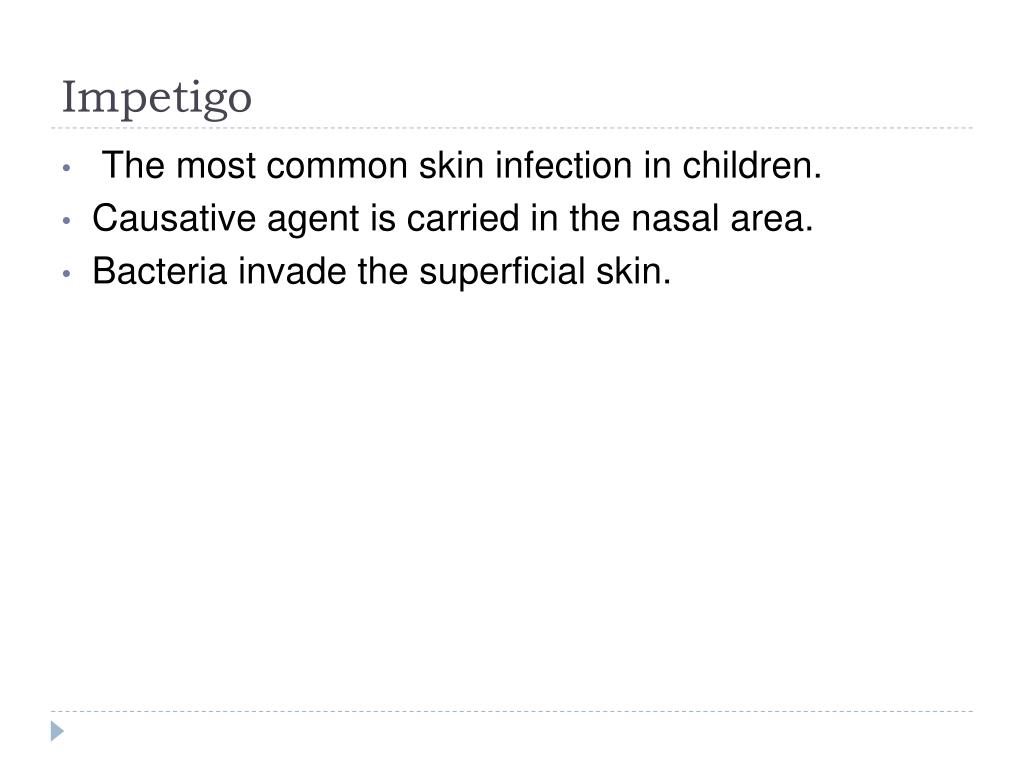Click the dotted divider line under the title
The width and height of the screenshot is (1024, 768).
(x=512, y=128)
